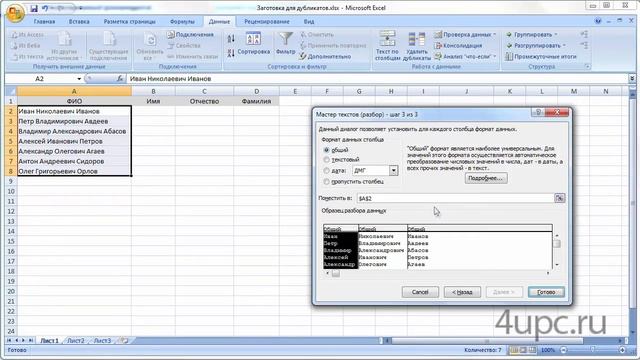640x360 pixels.
Task: Open the Вставка tab
Action: pyautogui.click(x=79, y=22)
